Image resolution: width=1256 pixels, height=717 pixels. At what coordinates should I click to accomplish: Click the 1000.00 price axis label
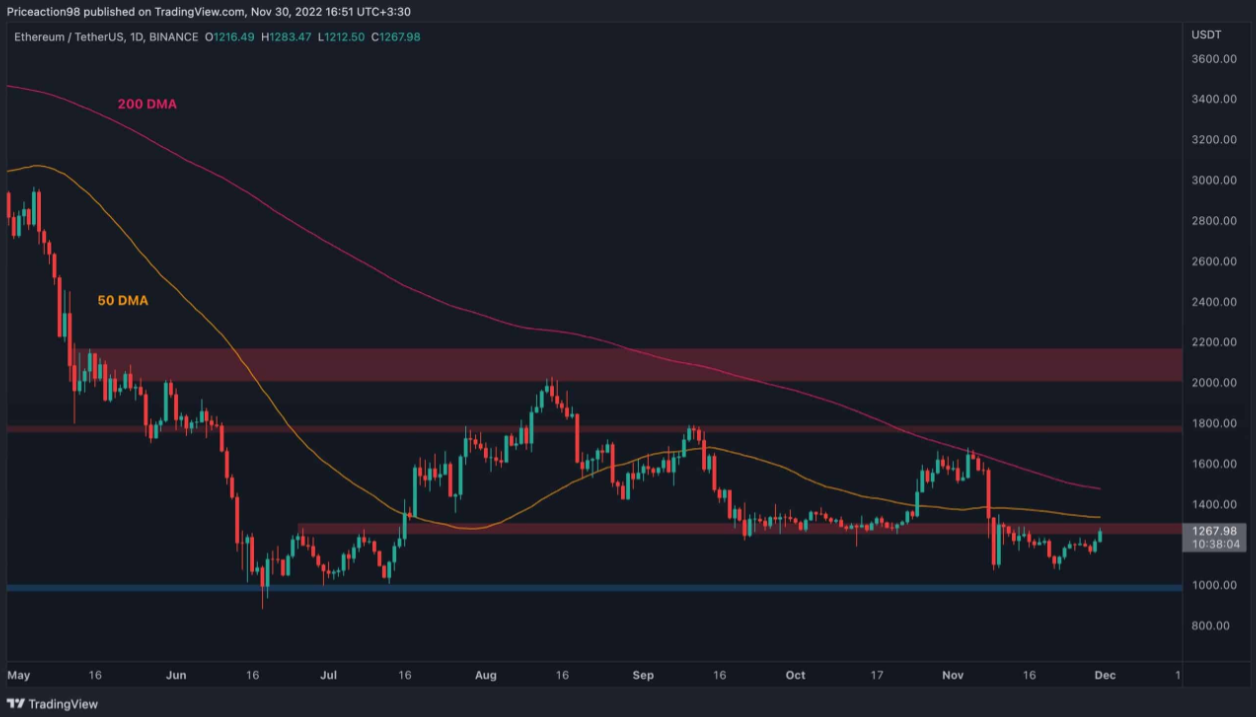click(x=1213, y=585)
